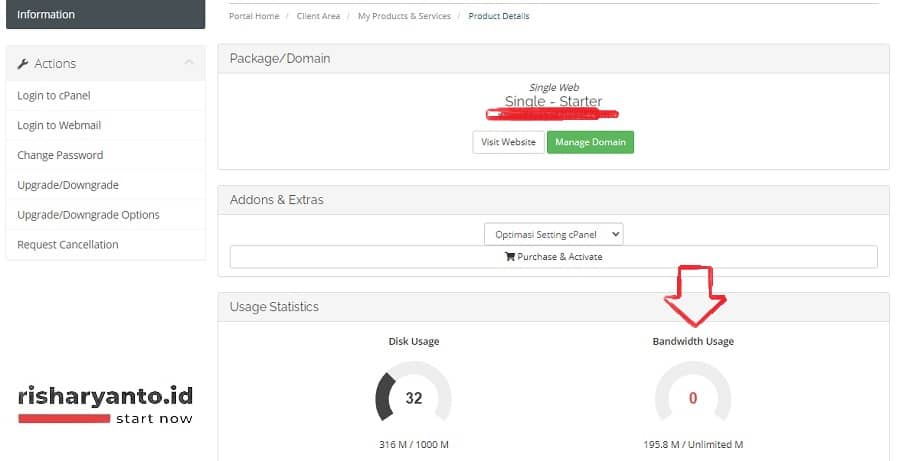This screenshot has height=461, width=900.
Task: Click the Disk Usage label
Action: pos(414,341)
